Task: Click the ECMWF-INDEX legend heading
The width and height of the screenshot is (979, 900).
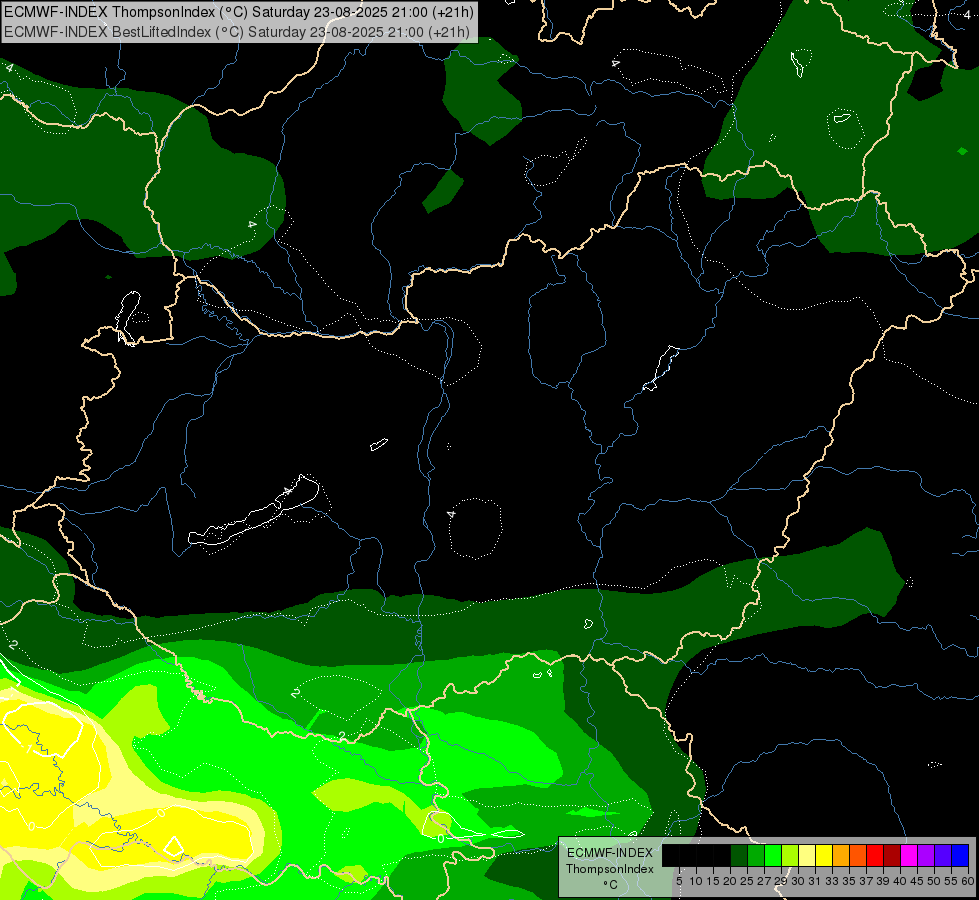Action: pyautogui.click(x=610, y=853)
